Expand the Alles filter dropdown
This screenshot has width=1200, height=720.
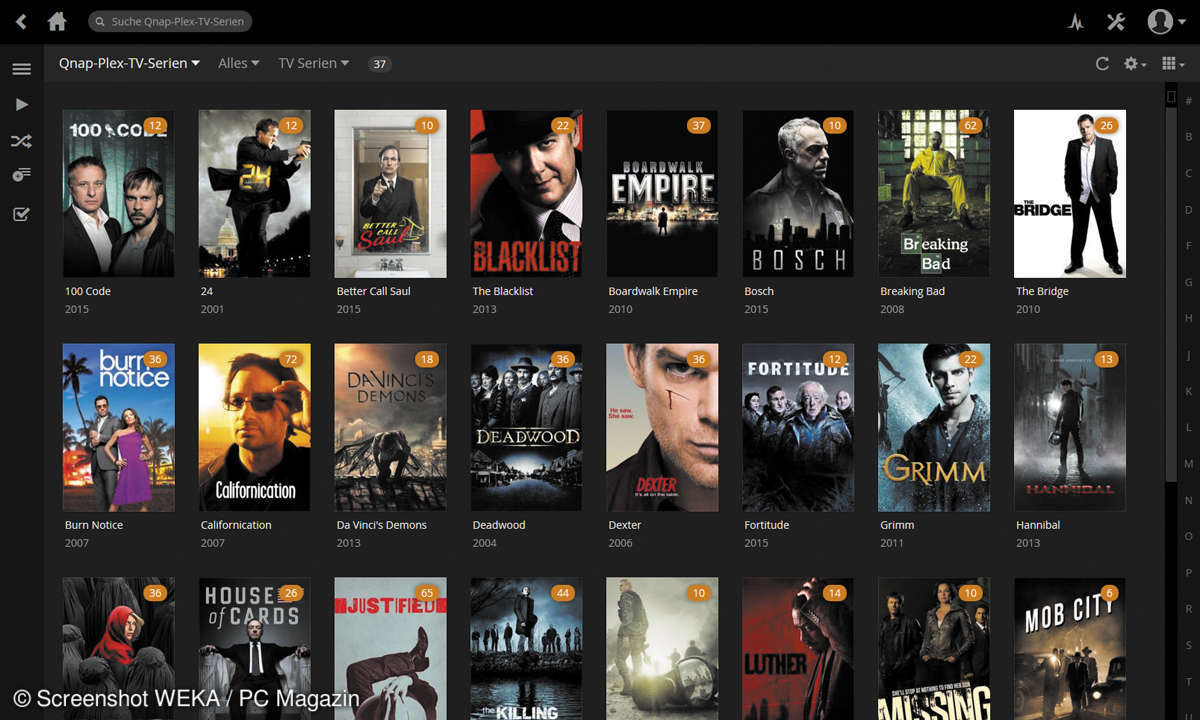pos(238,63)
